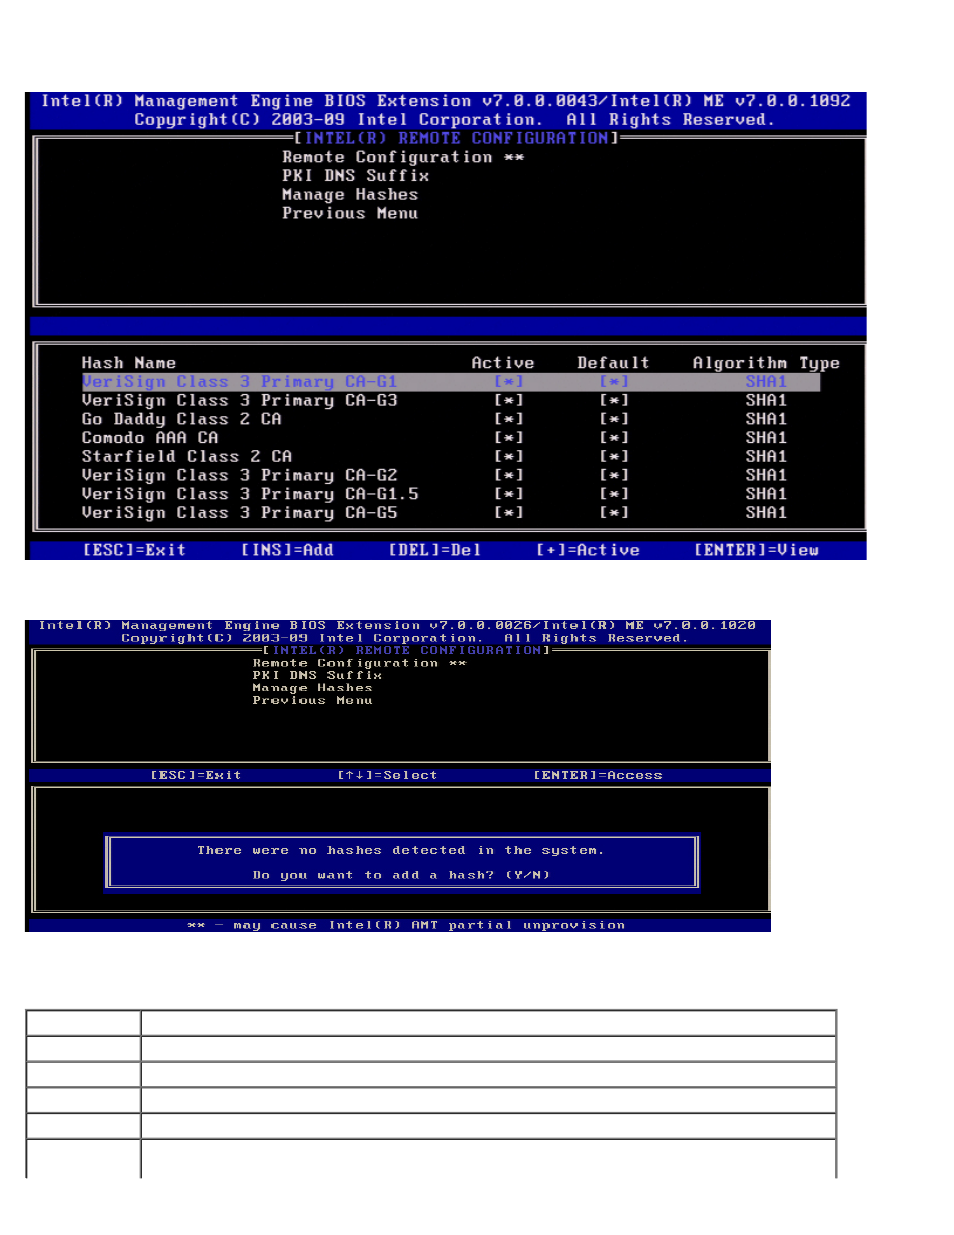Screen dimensions: 954x1235
Task: Select hash name Comodo AAA CA
Action: 150,438
